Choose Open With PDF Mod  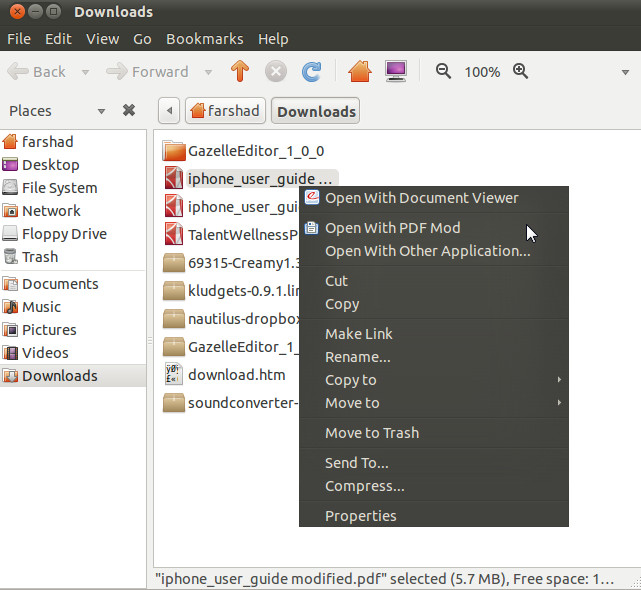pyautogui.click(x=434, y=228)
